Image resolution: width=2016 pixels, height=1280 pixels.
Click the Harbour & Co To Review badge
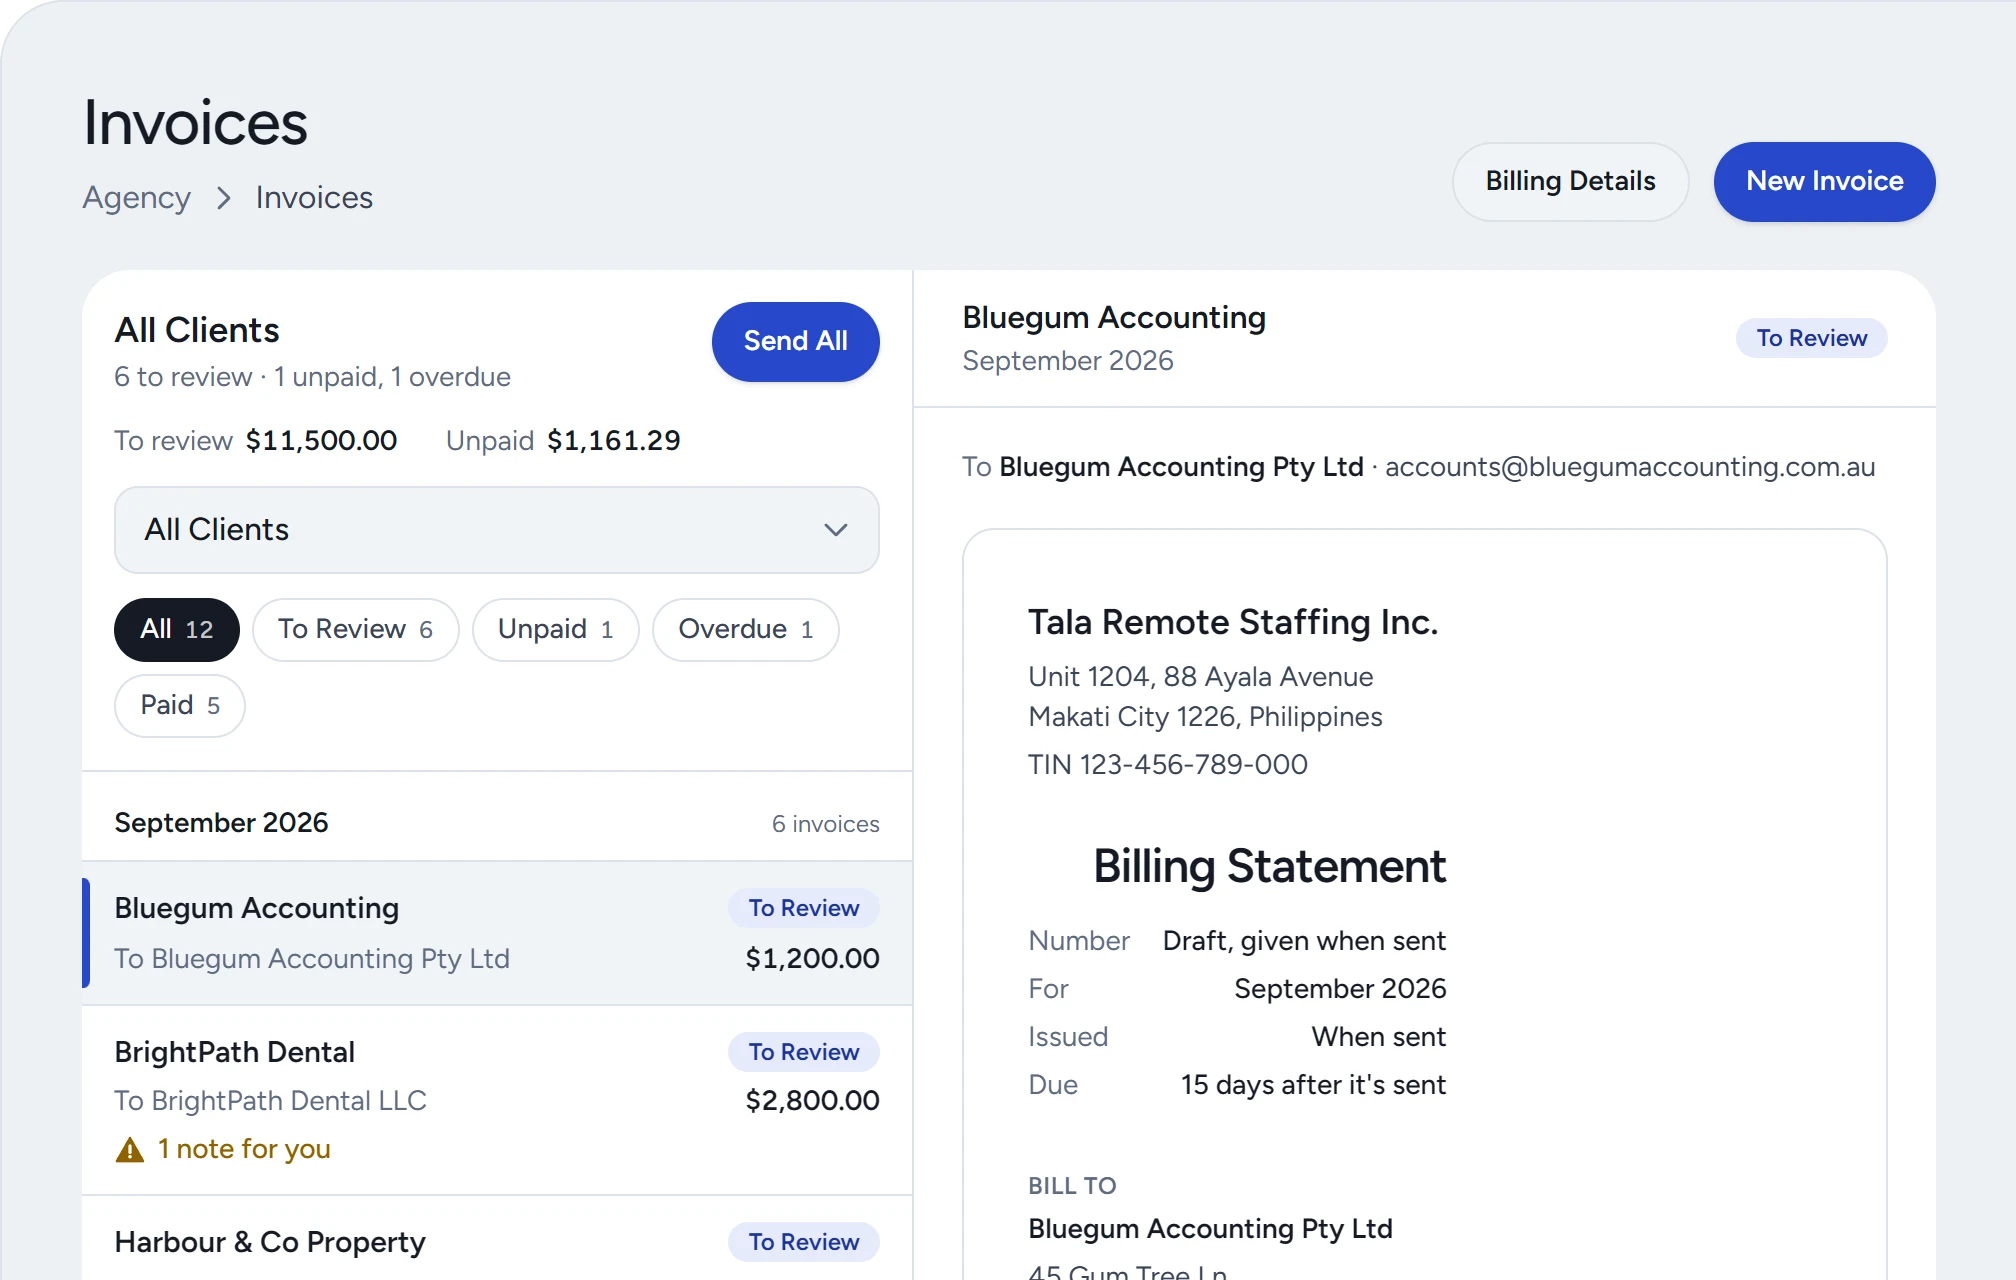[x=804, y=1242]
